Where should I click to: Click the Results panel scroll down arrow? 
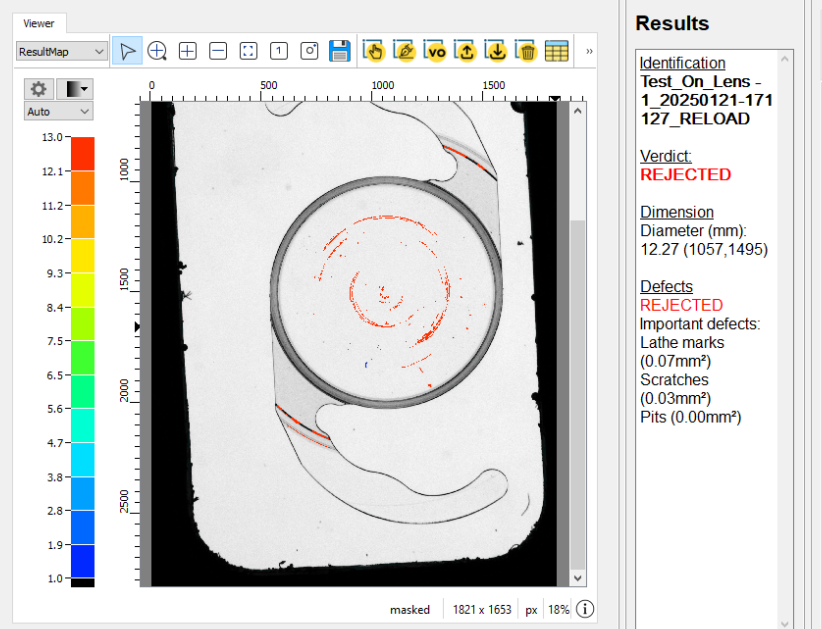tap(787, 621)
